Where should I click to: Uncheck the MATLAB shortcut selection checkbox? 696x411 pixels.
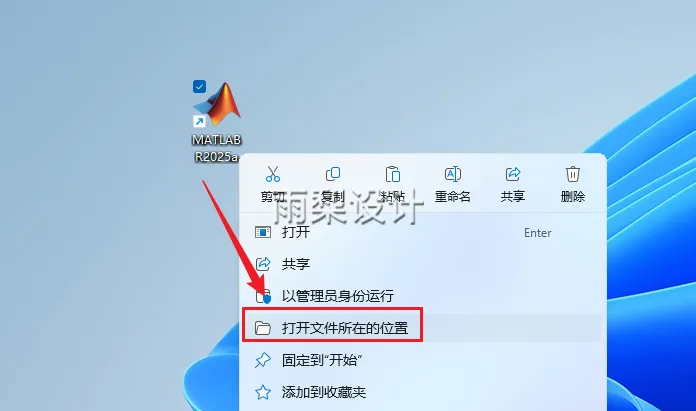click(199, 86)
